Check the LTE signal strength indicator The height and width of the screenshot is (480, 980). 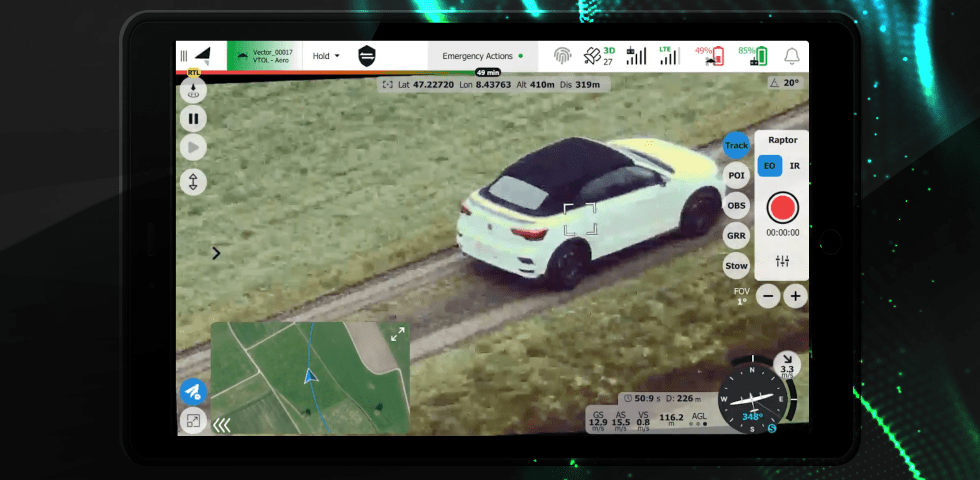click(669, 56)
